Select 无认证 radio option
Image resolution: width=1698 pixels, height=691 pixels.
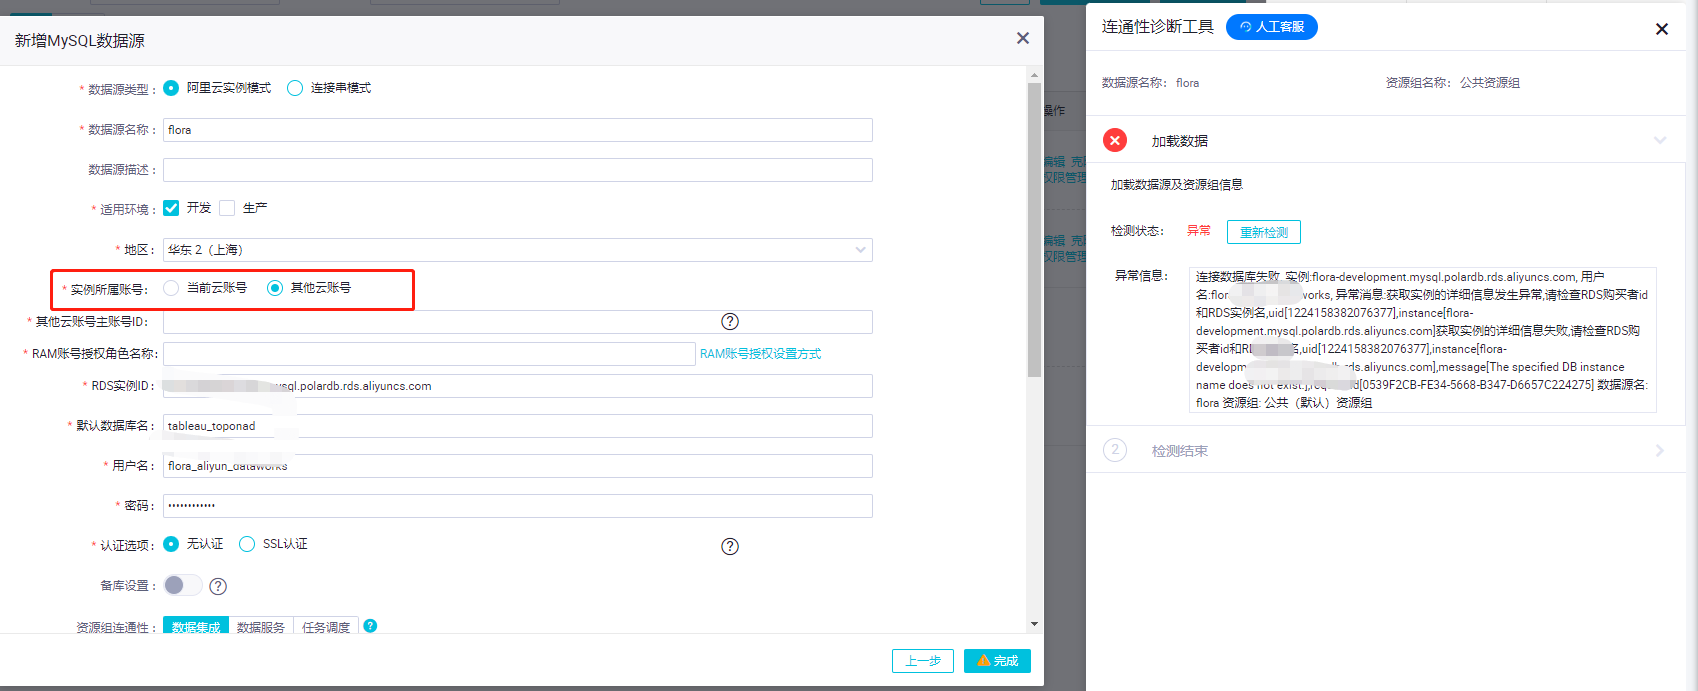pos(171,544)
